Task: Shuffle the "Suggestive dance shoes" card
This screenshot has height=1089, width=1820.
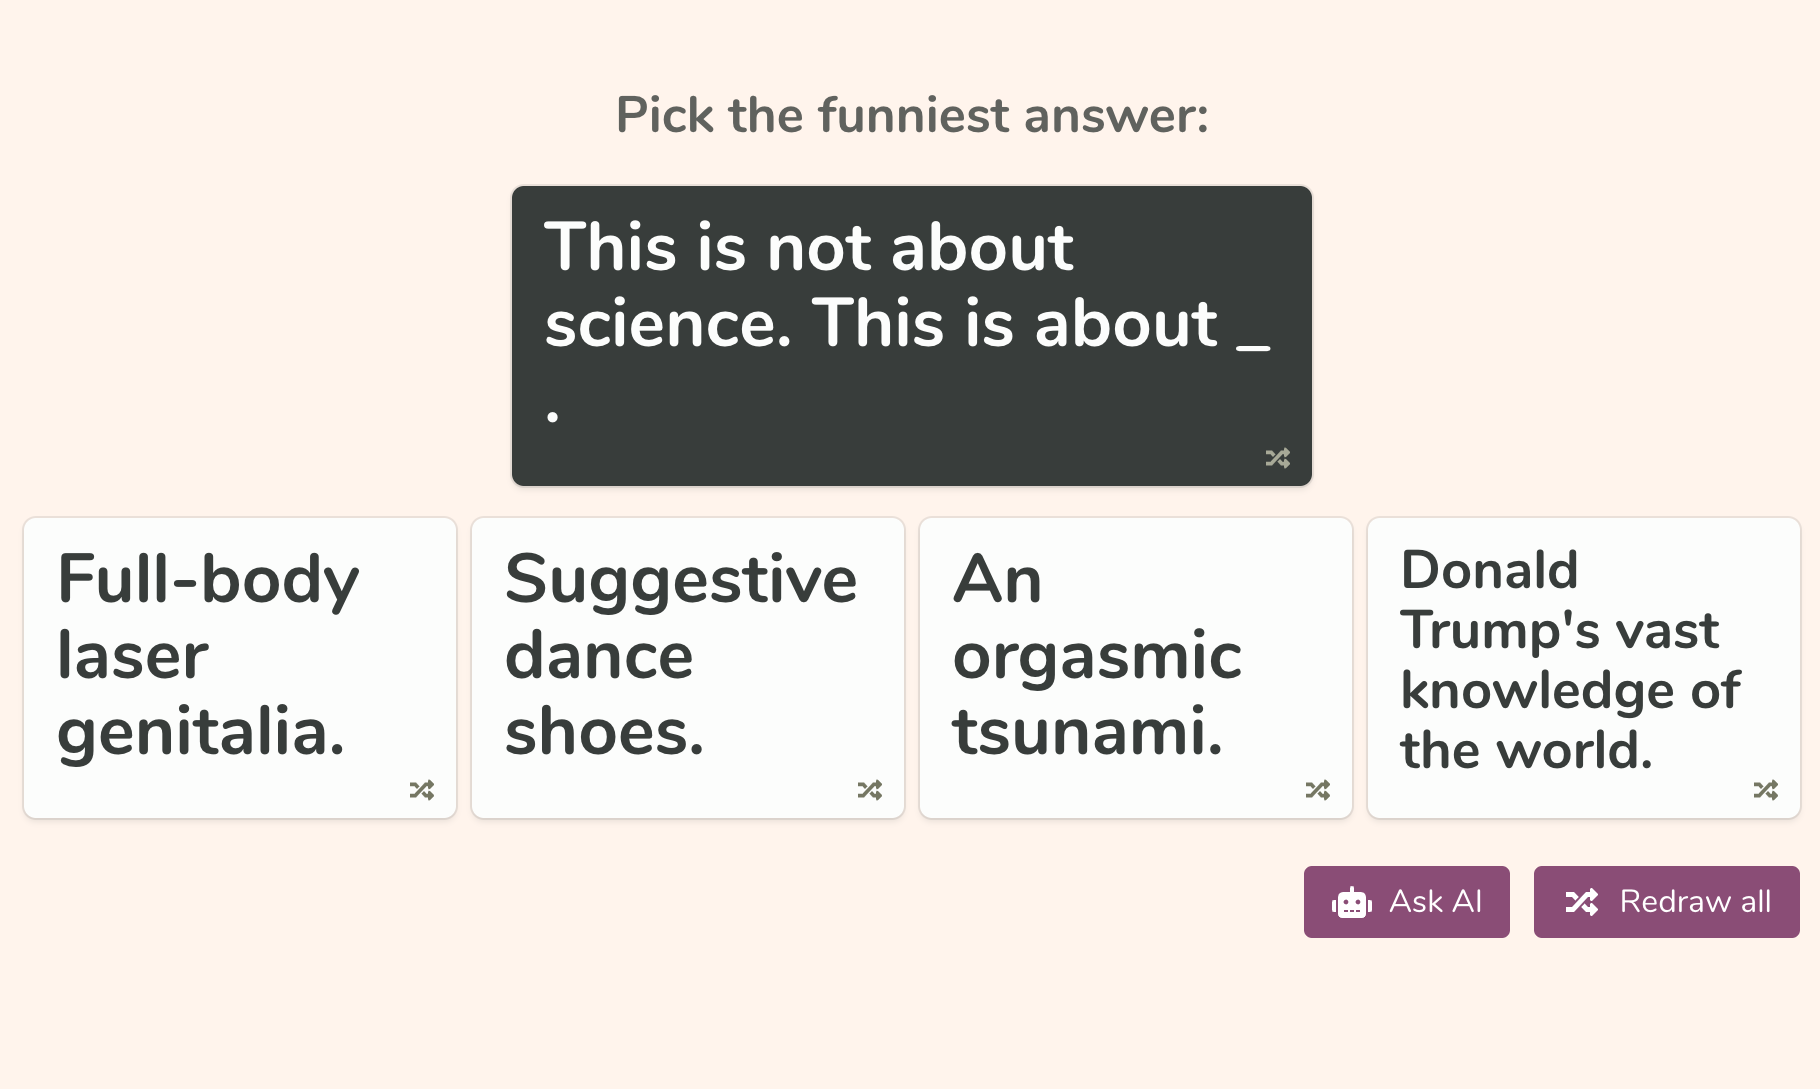Action: (x=869, y=790)
